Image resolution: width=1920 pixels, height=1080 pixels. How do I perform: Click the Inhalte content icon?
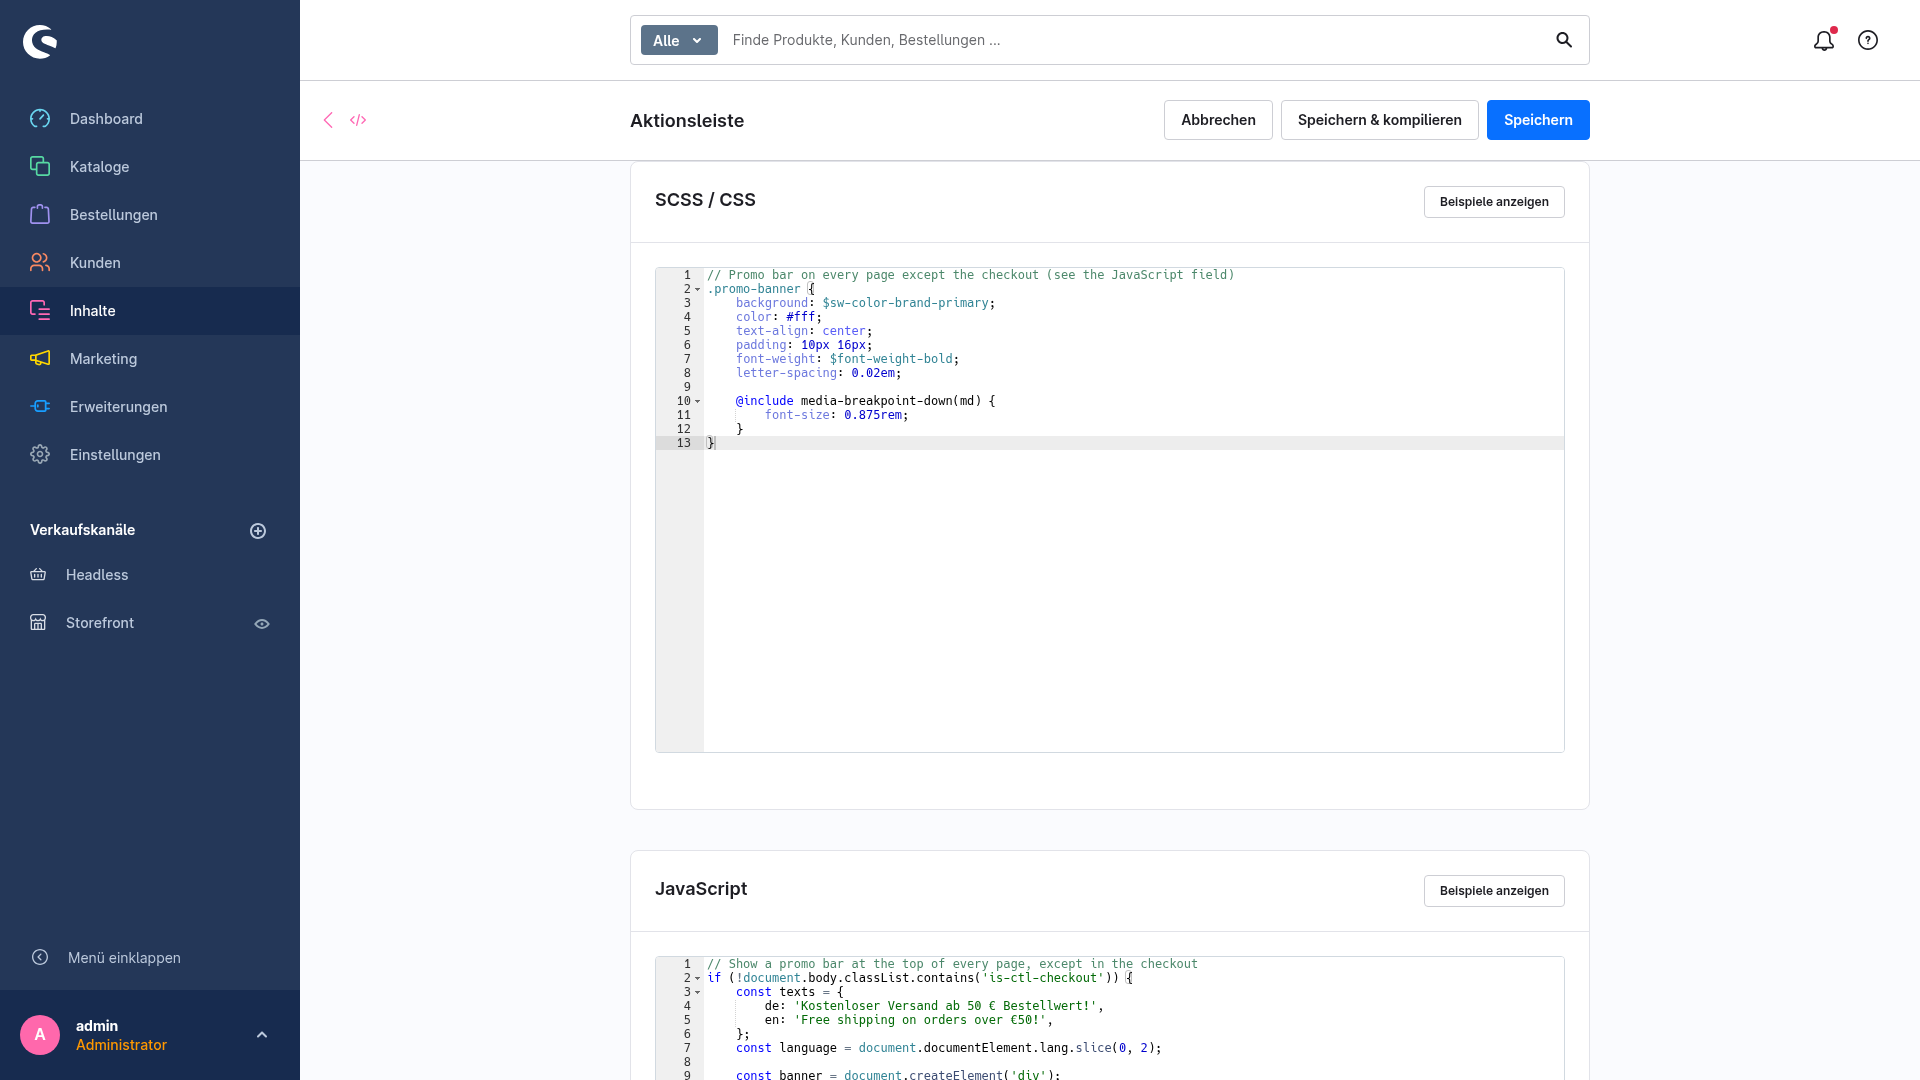(40, 311)
